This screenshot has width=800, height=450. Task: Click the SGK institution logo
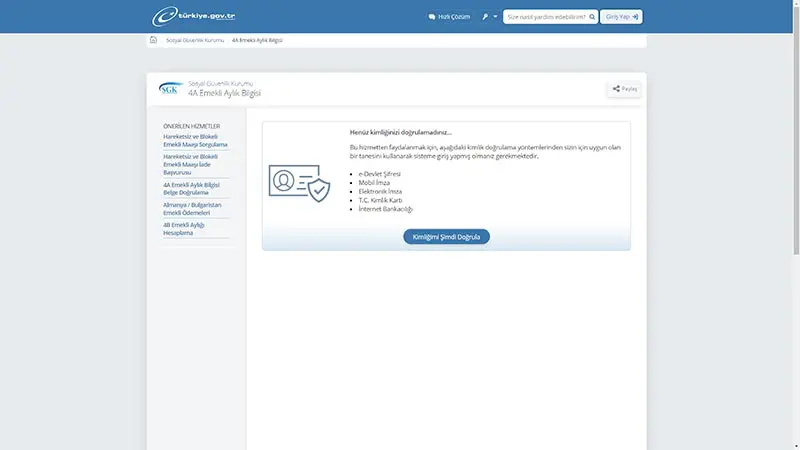pos(168,88)
